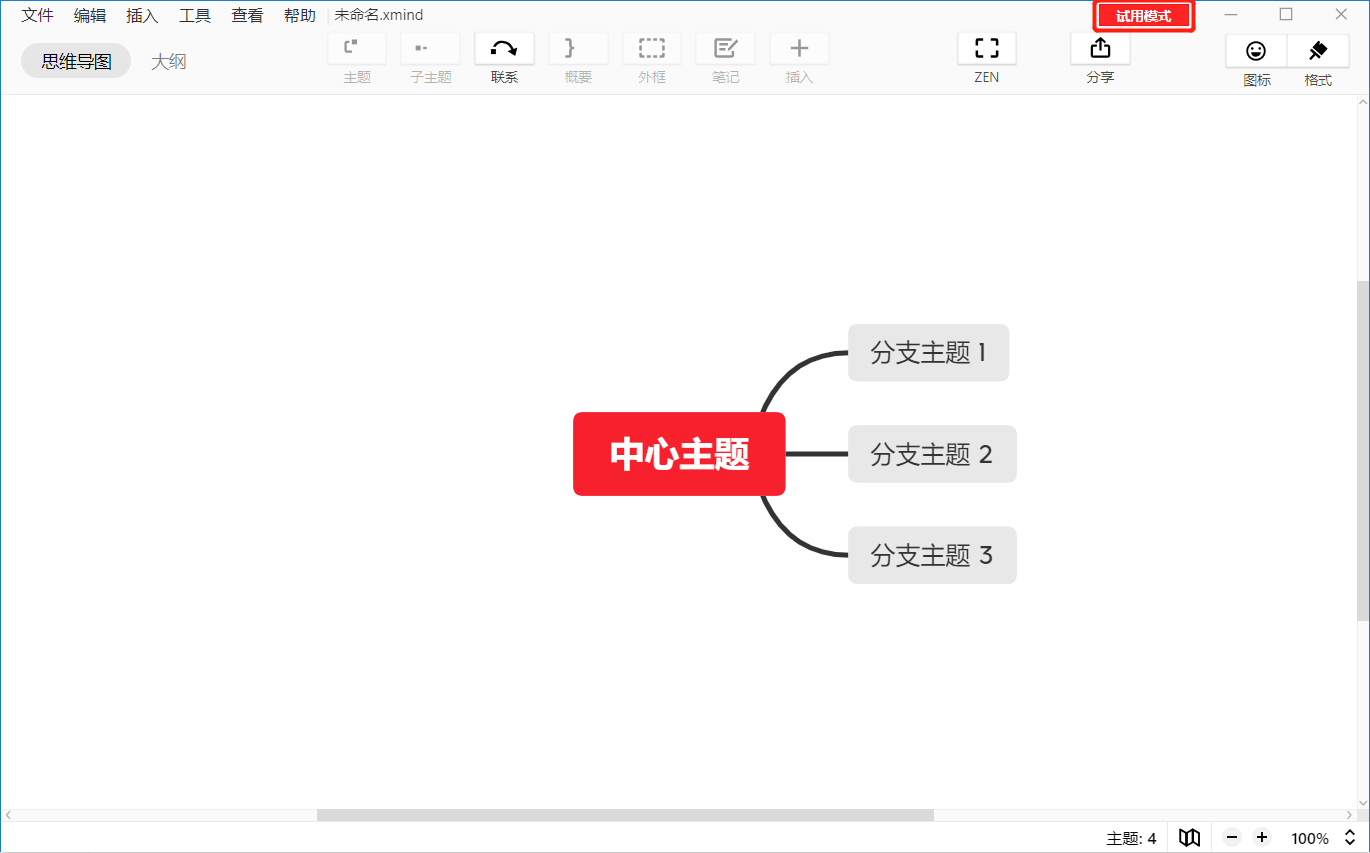The image size is (1370, 853).
Task: Enter ZEN mode
Action: click(x=987, y=48)
